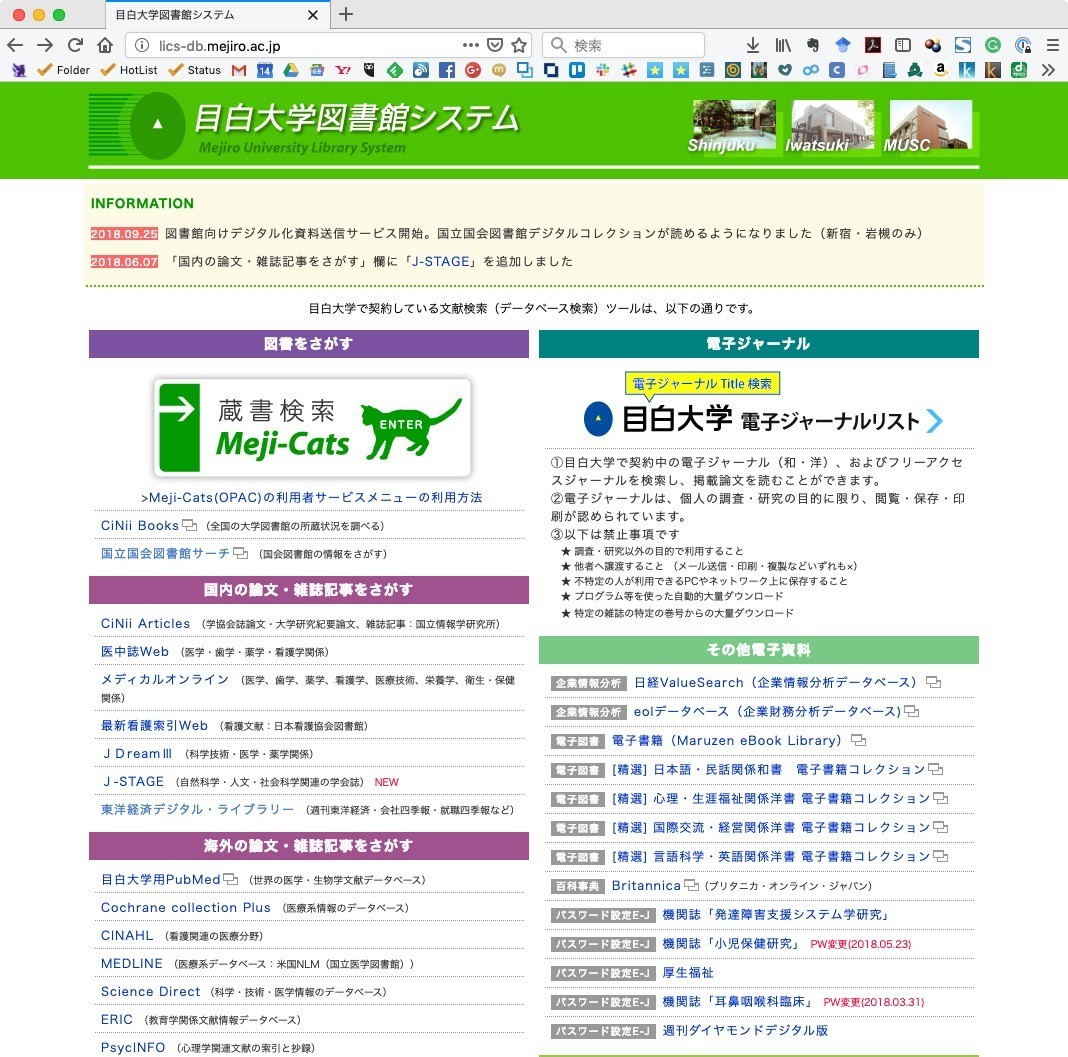This screenshot has width=1068, height=1057.
Task: Open PsycINFO link
Action: click(133, 1047)
